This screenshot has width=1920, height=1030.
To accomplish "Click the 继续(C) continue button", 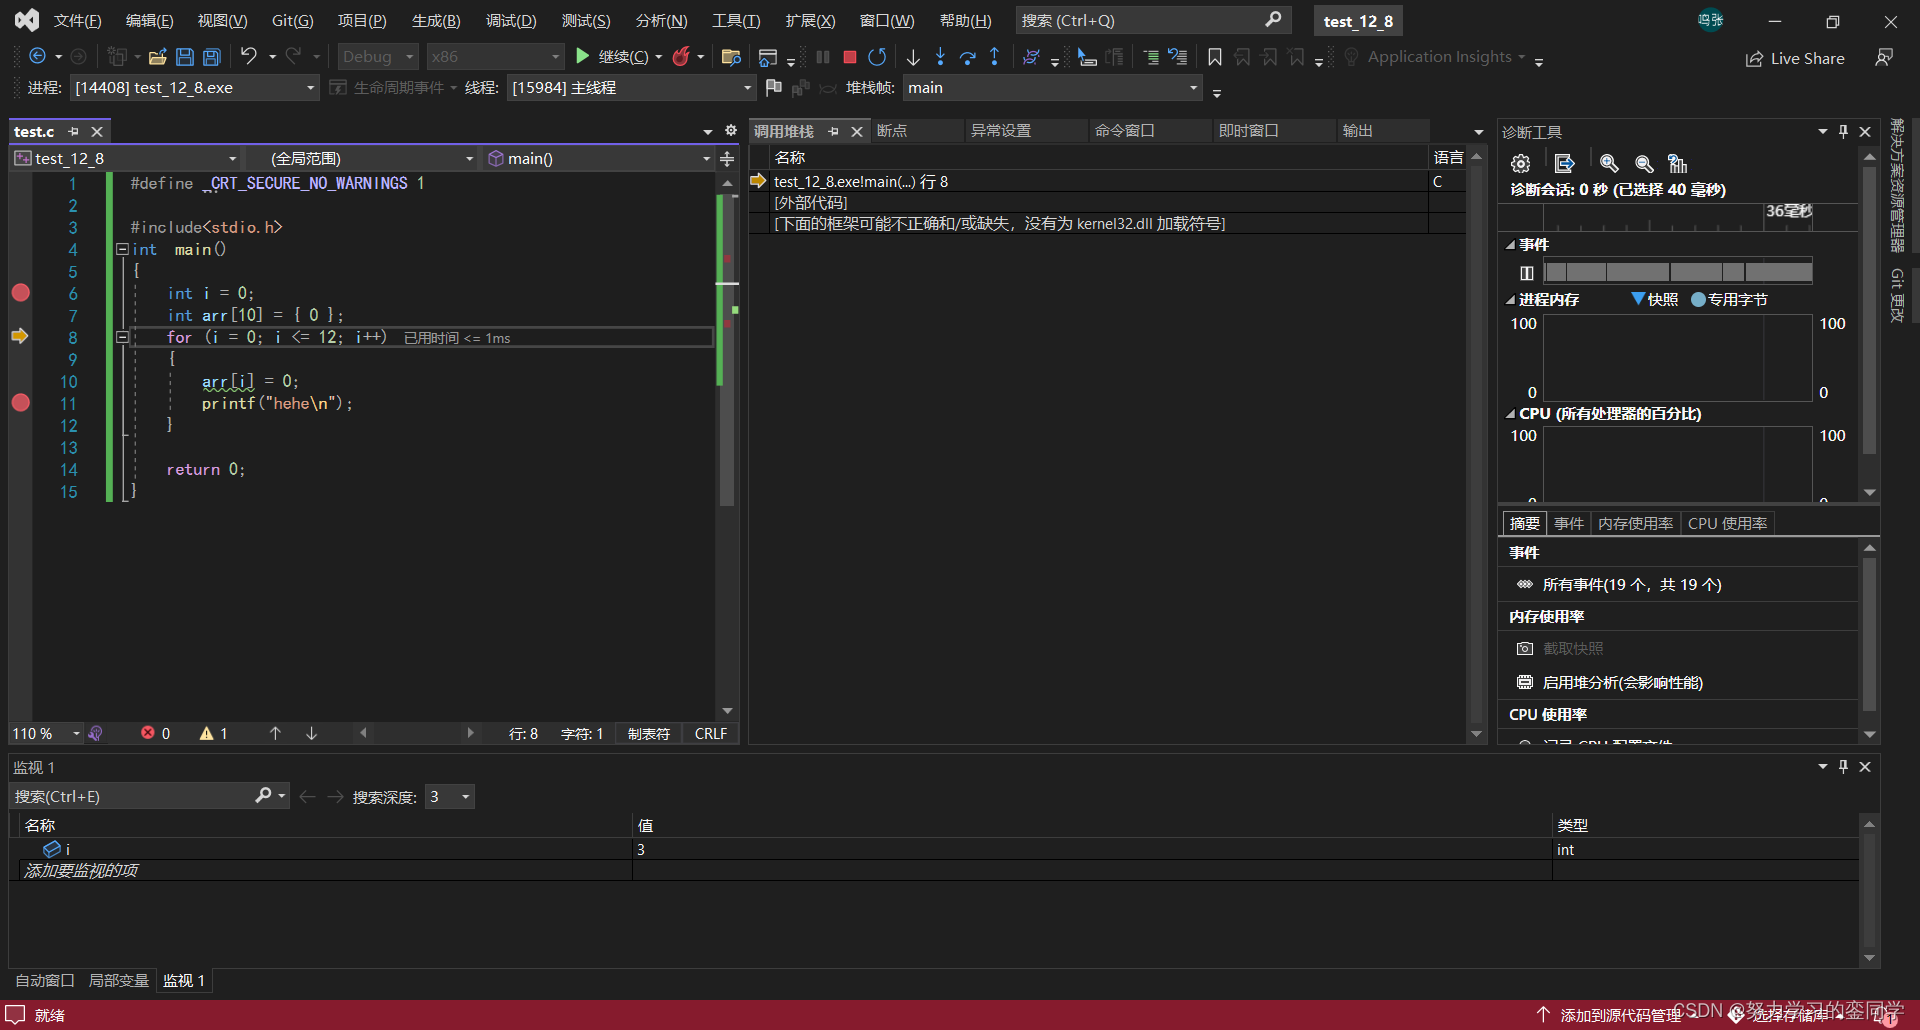I will pyautogui.click(x=612, y=57).
